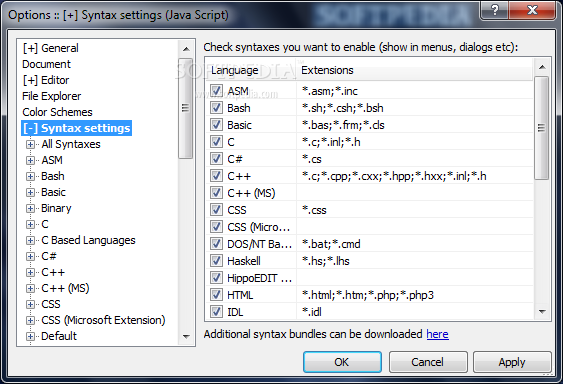The height and width of the screenshot is (384, 563).
Task: Select the C entry in options tree
Action: click(x=45, y=224)
